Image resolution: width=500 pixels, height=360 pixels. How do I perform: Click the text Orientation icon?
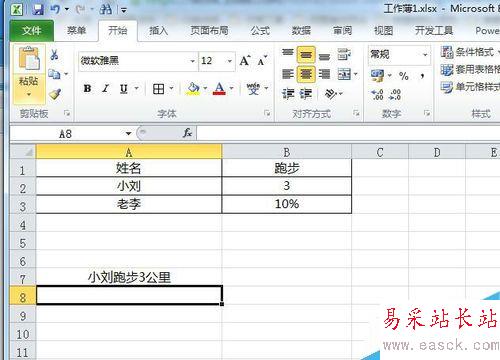(331, 94)
